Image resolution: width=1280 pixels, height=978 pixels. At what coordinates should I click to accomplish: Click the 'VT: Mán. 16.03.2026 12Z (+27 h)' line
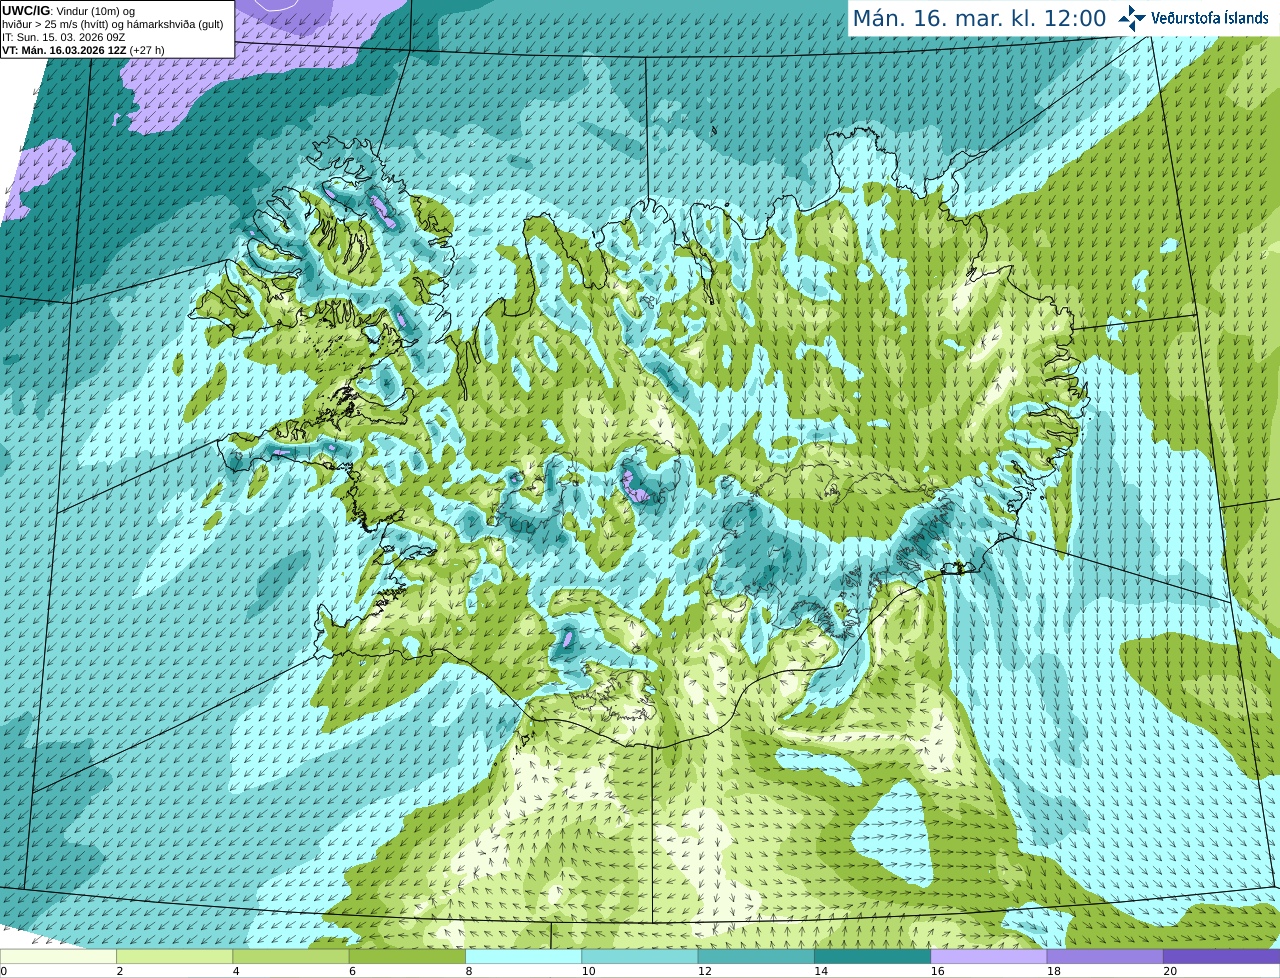click(x=84, y=50)
